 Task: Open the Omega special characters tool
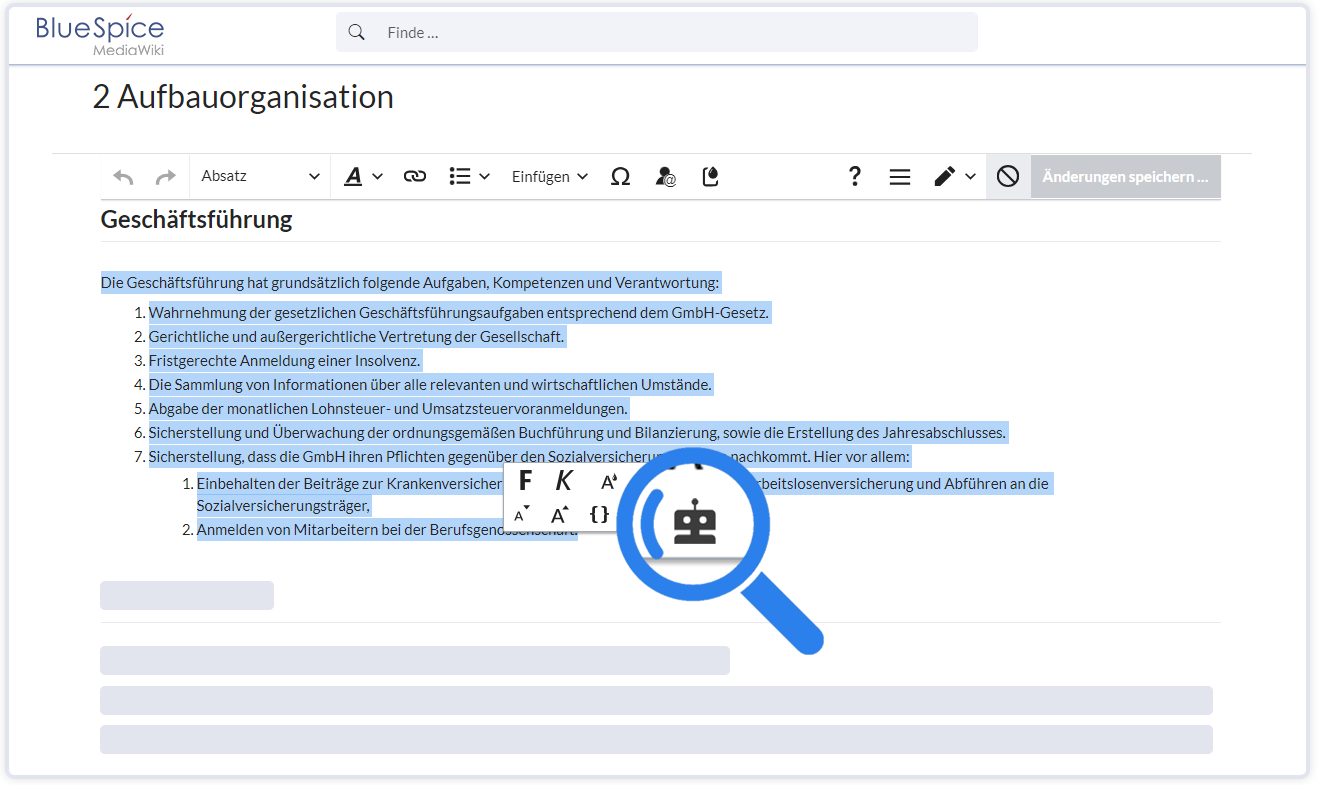pyautogui.click(x=620, y=177)
